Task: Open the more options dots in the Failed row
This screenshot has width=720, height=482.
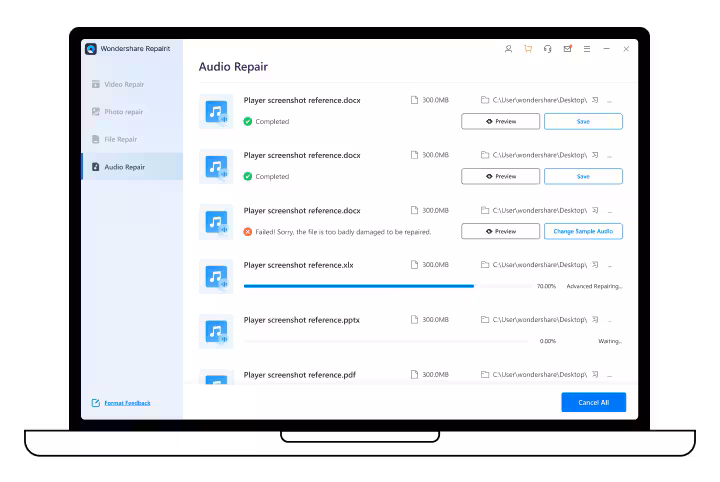Action: (x=610, y=212)
